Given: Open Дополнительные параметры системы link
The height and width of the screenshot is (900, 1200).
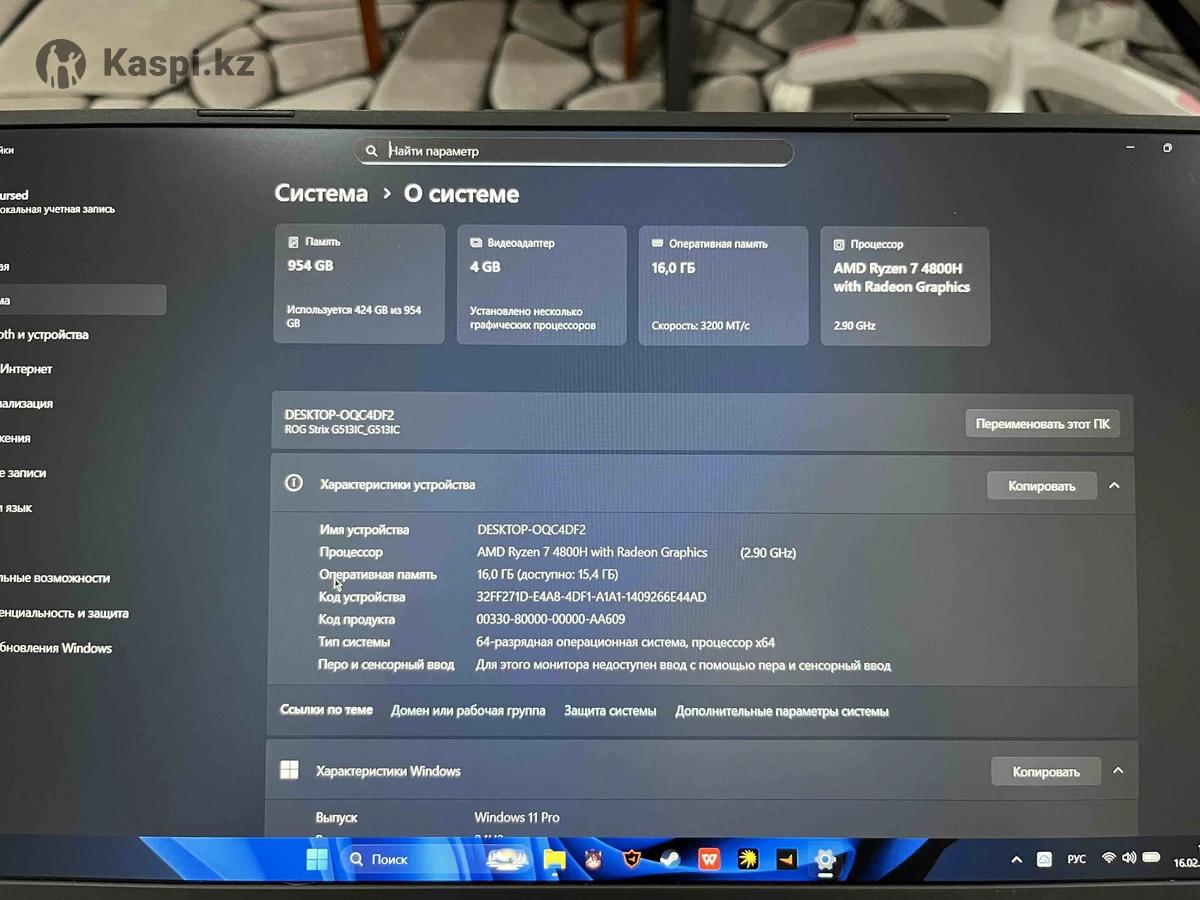Looking at the screenshot, I should (781, 711).
